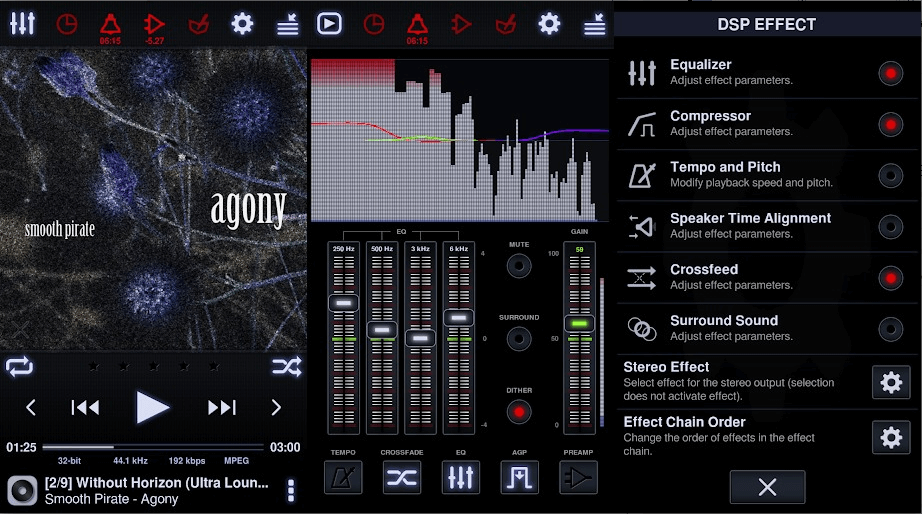This screenshot has height=514, width=922.
Task: Open settings gear in player screen toolbar
Action: (x=242, y=24)
